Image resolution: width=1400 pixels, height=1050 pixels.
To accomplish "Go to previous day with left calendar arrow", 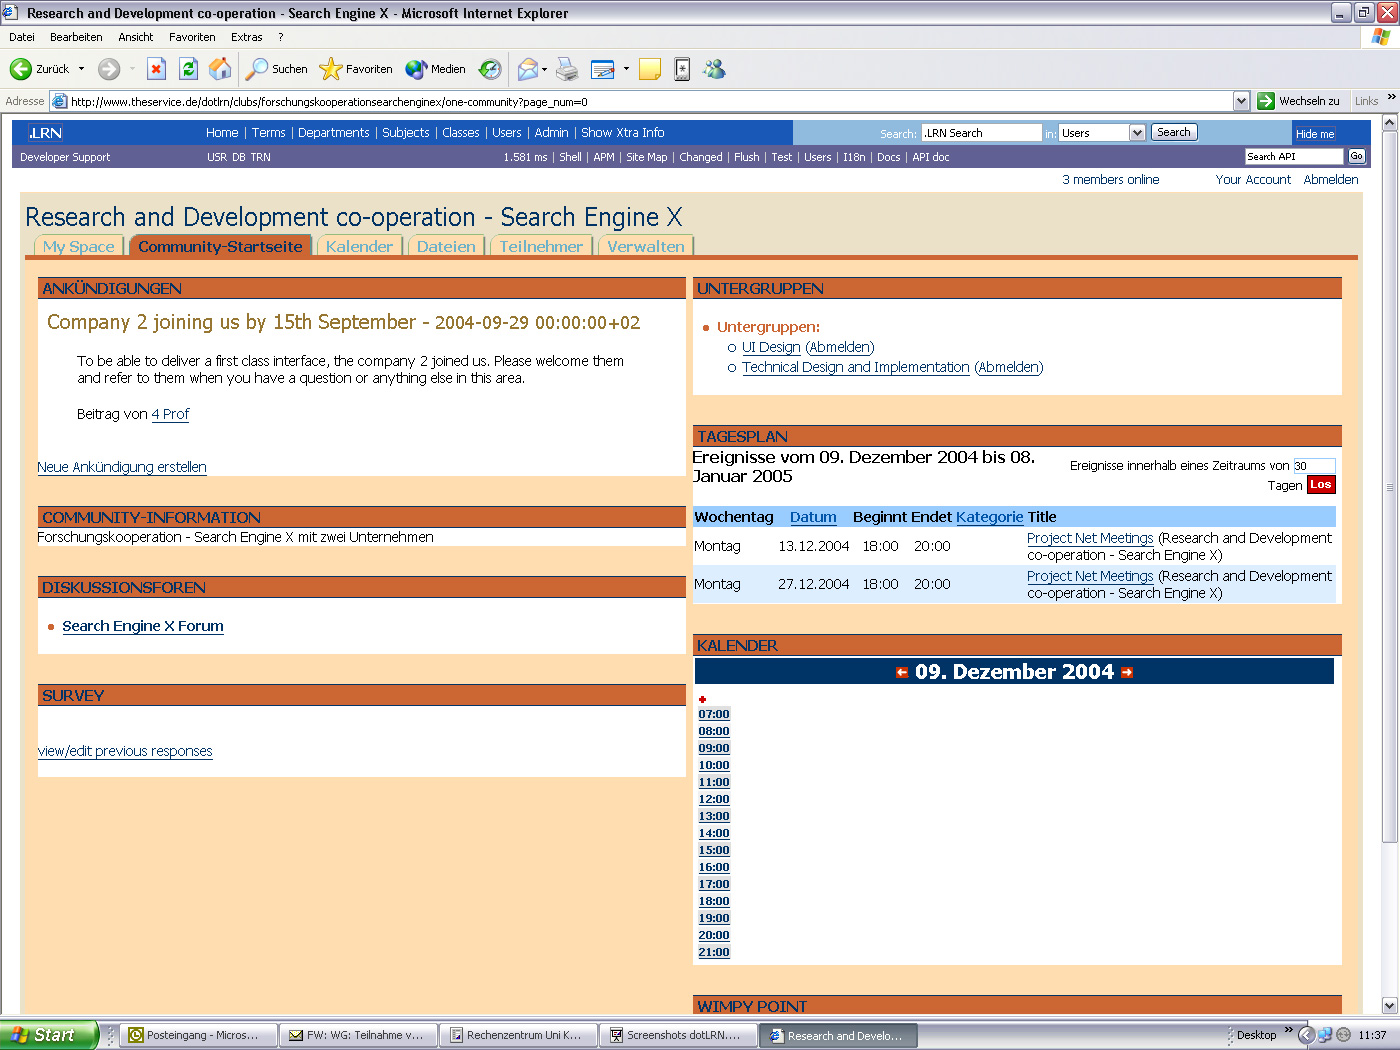I will pyautogui.click(x=902, y=672).
